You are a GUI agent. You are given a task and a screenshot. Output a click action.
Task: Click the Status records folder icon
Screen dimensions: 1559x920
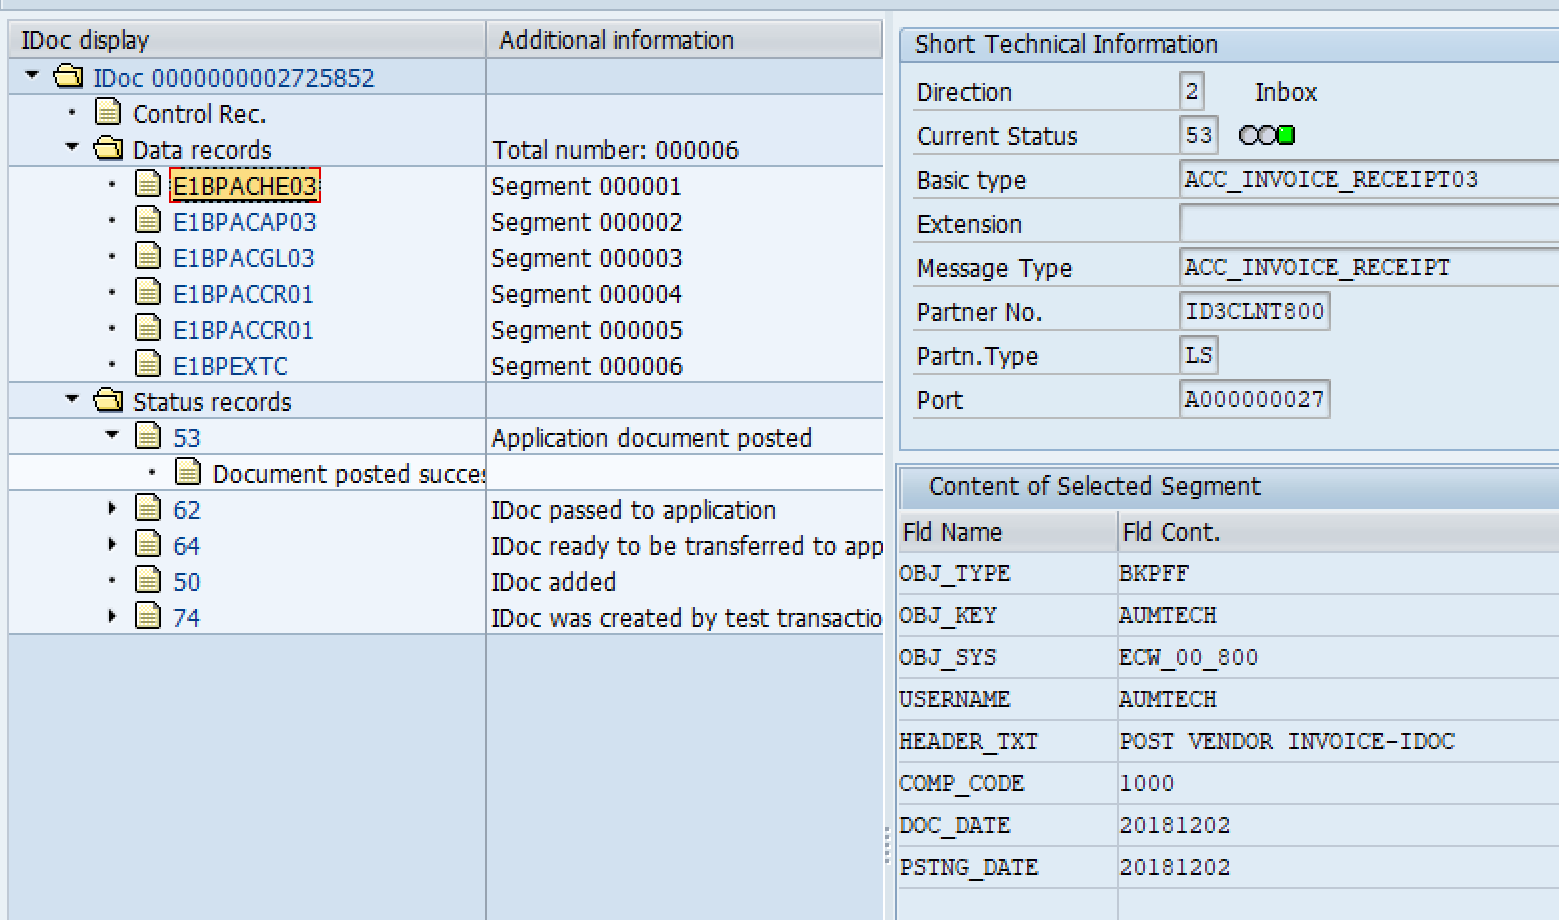click(x=108, y=401)
